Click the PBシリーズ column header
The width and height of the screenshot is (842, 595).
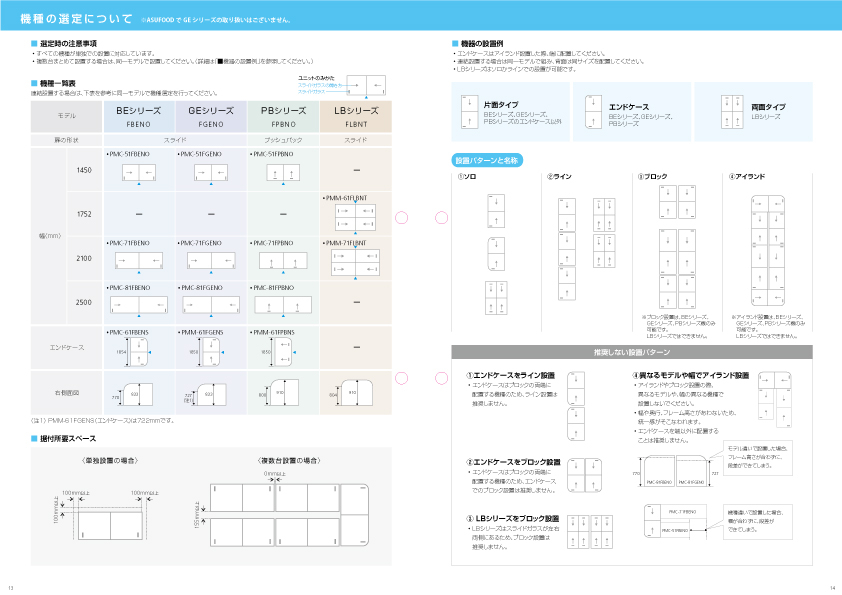[283, 117]
